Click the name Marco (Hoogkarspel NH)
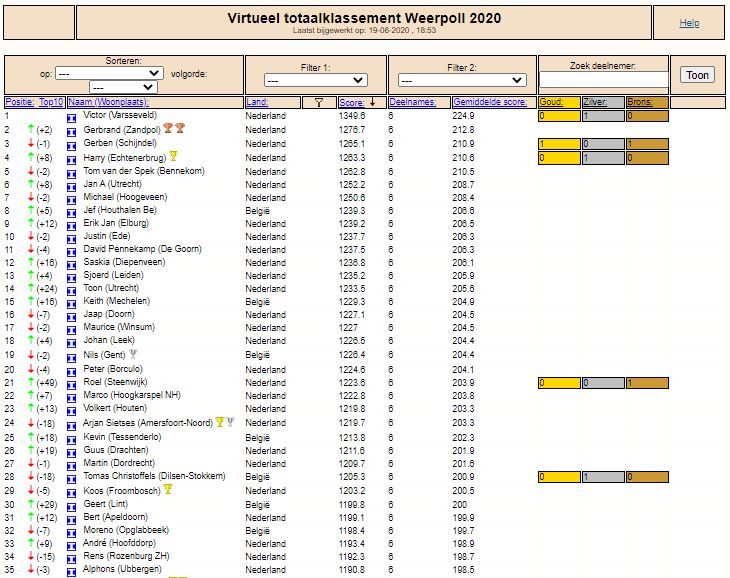Screen dimensions: 730x578 132,395
